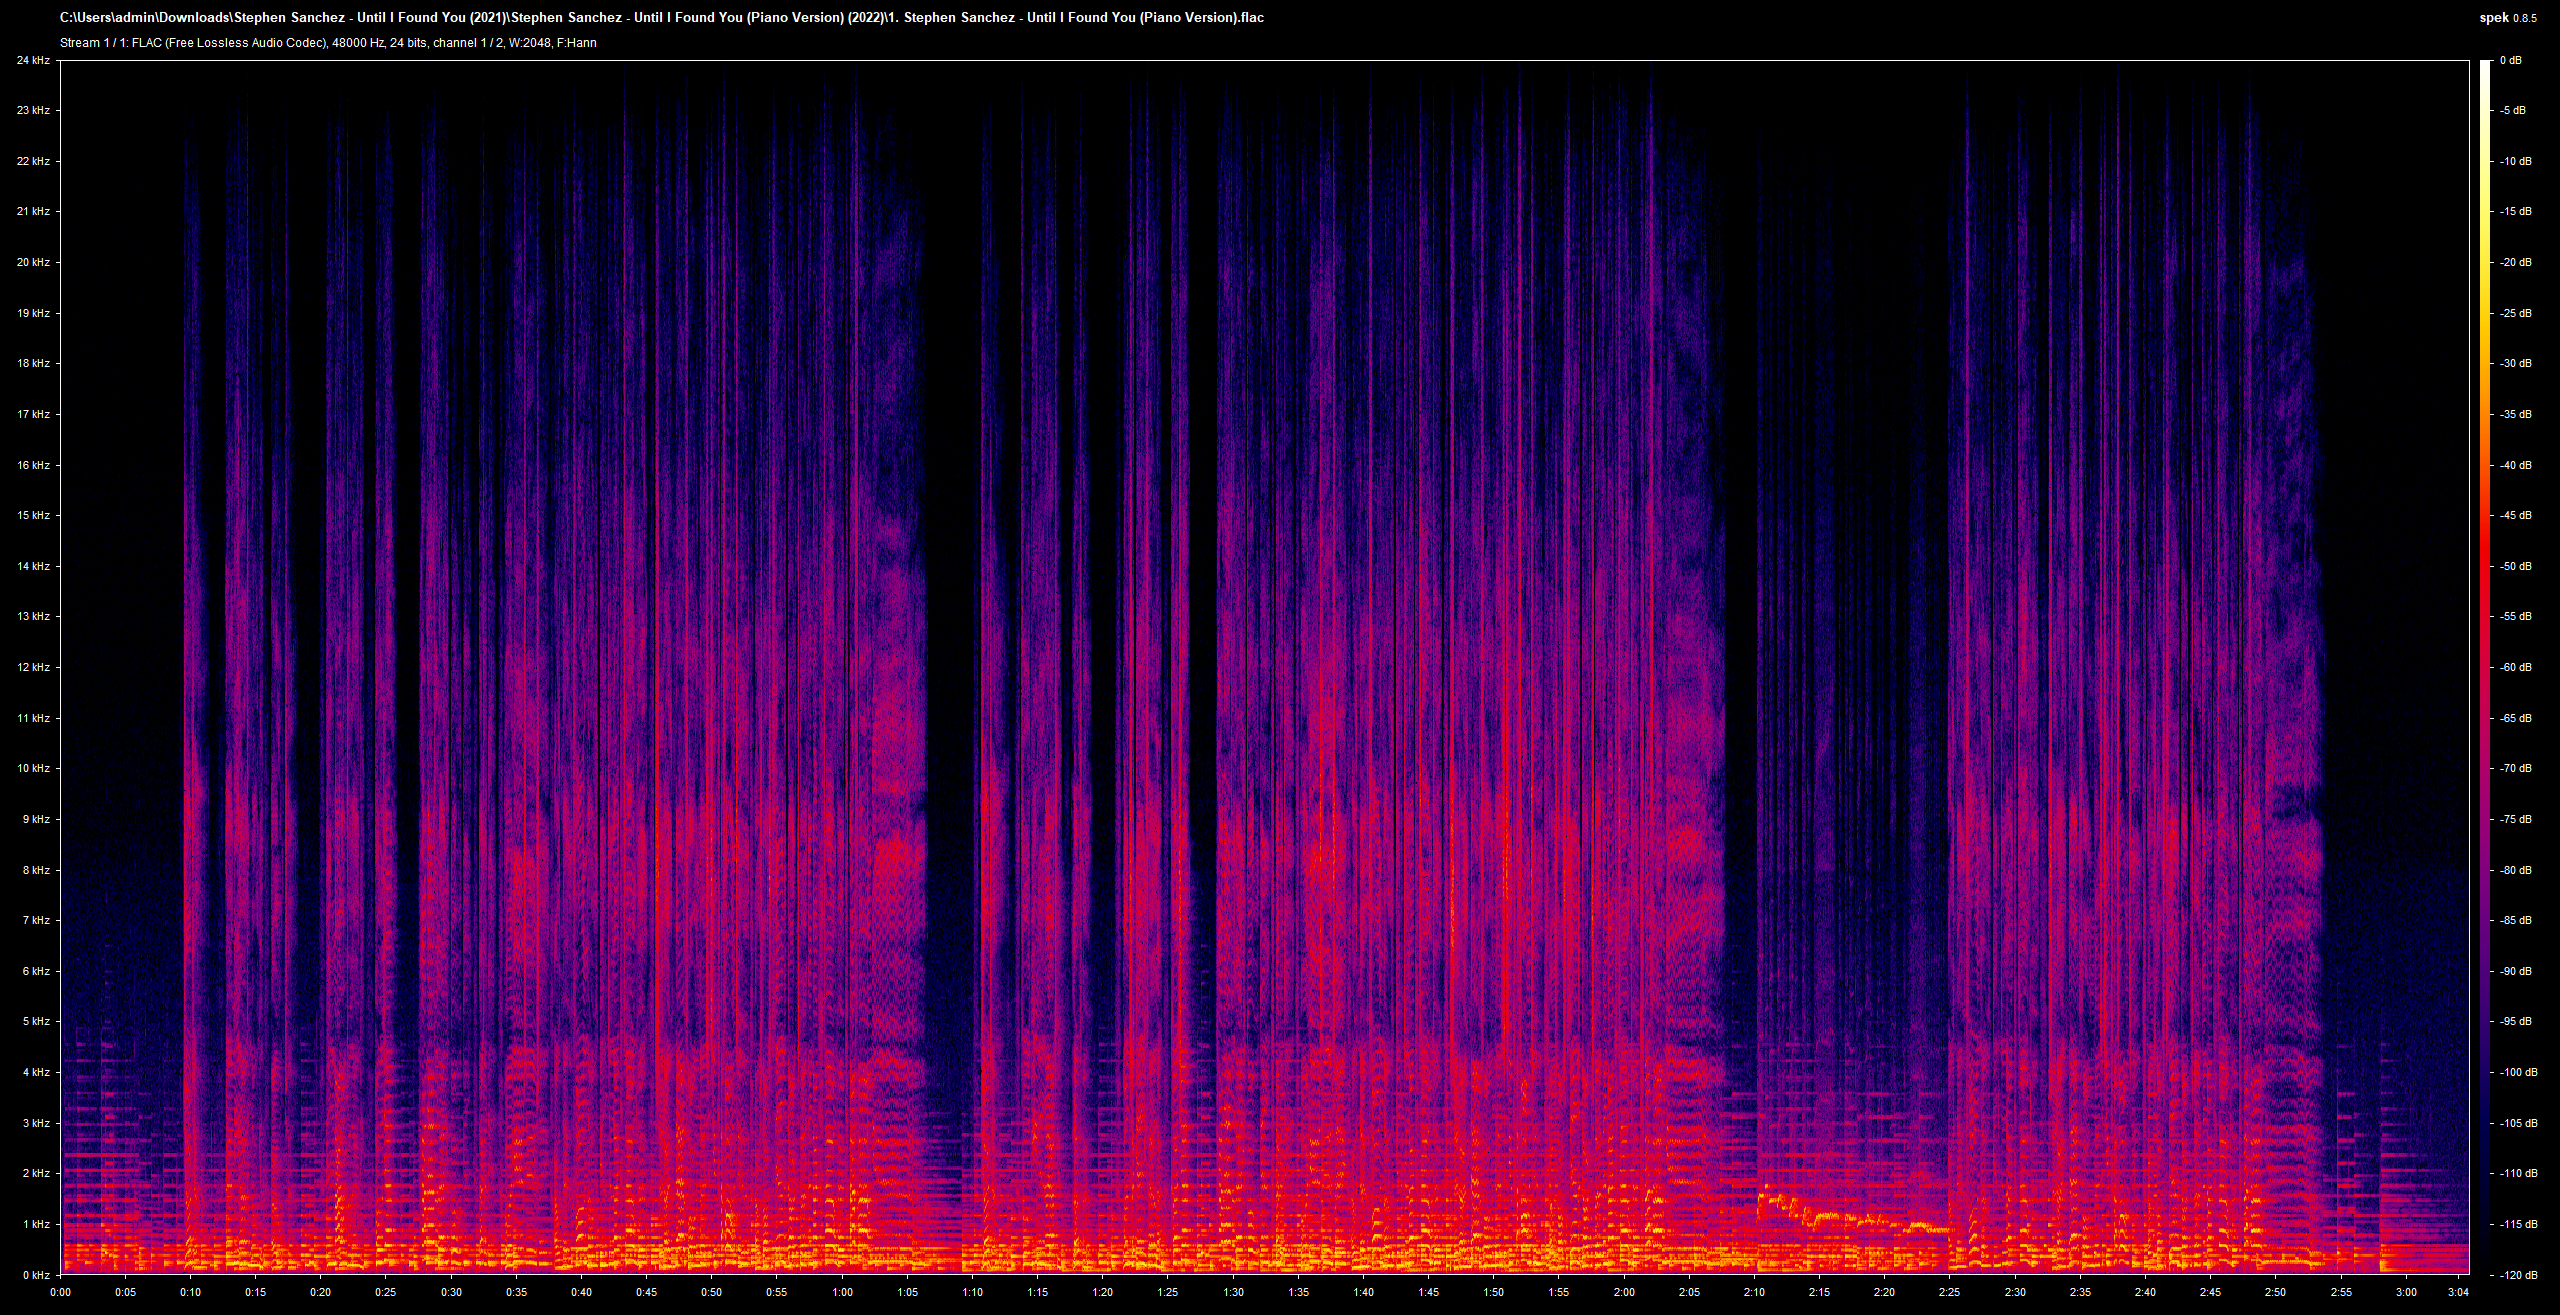Click the "0 kHz" axis origin label
The width and height of the screenshot is (2560, 1315).
coord(36,1275)
